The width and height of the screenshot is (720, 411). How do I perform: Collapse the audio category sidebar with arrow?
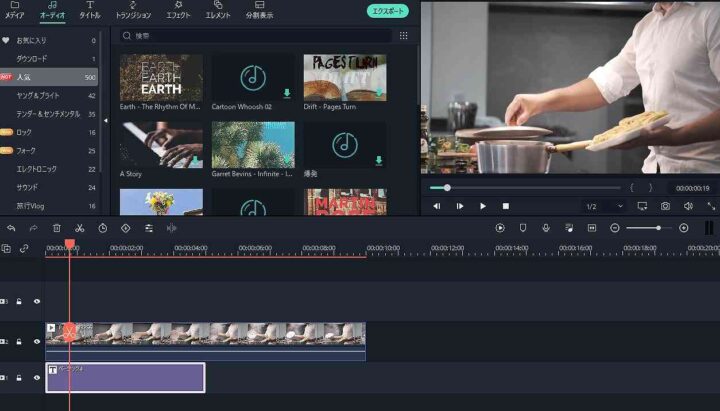point(105,121)
